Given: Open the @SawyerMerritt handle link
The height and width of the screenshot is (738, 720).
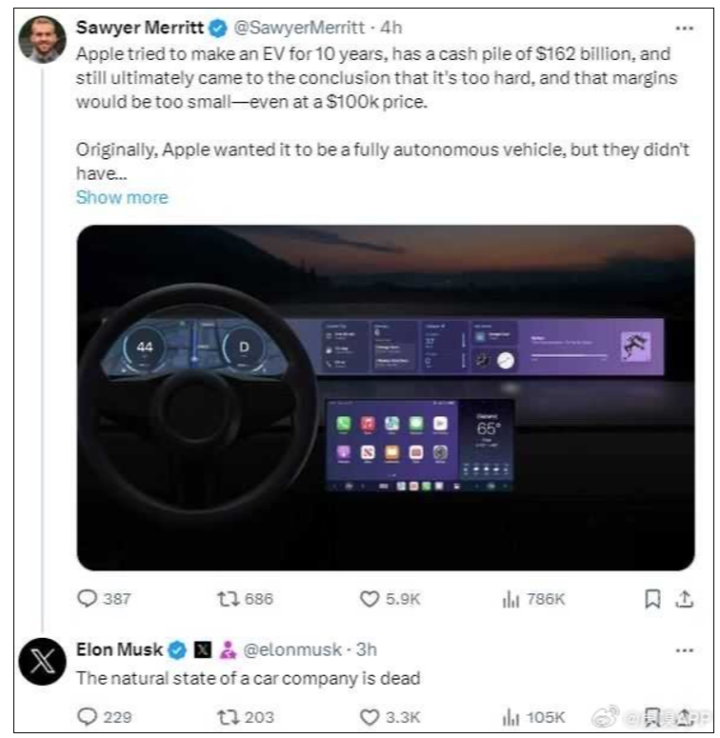Looking at the screenshot, I should 299,28.
